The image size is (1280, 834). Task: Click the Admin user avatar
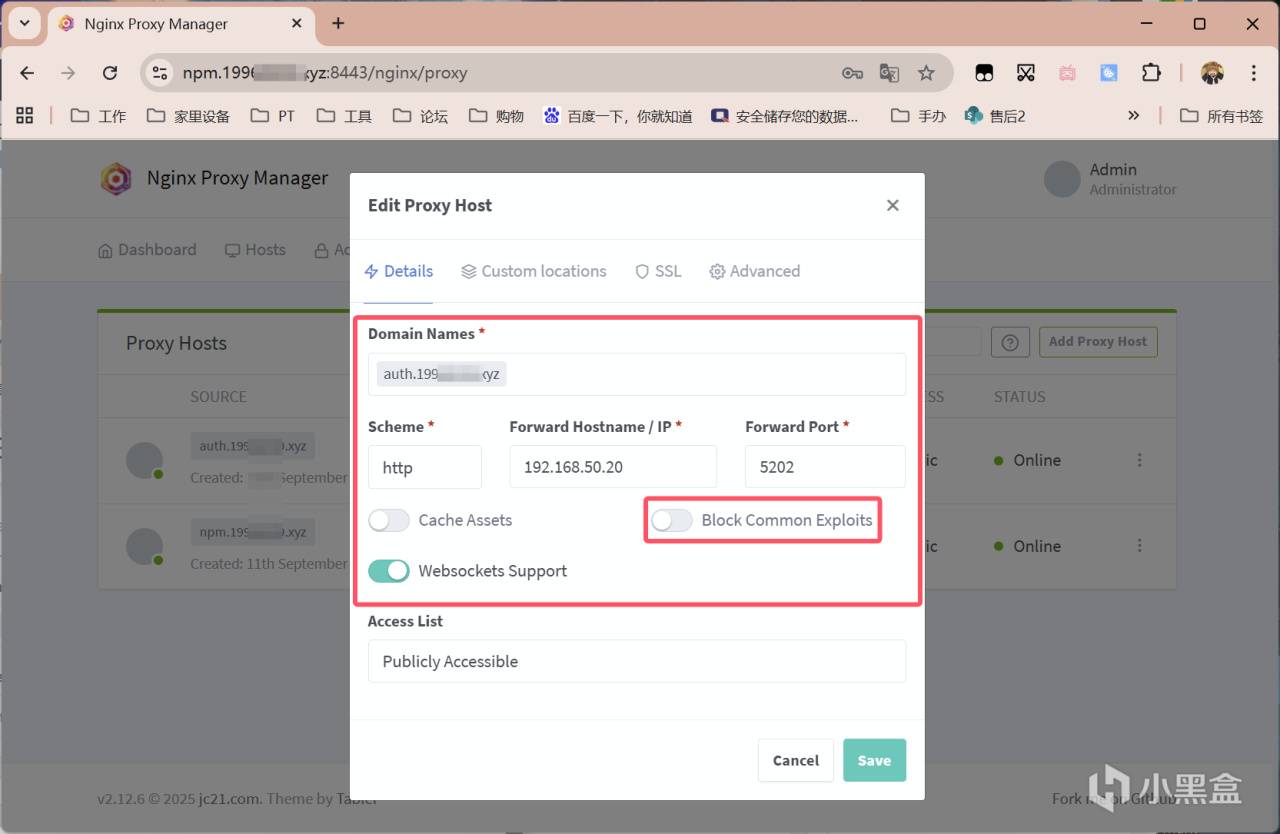tap(1062, 179)
